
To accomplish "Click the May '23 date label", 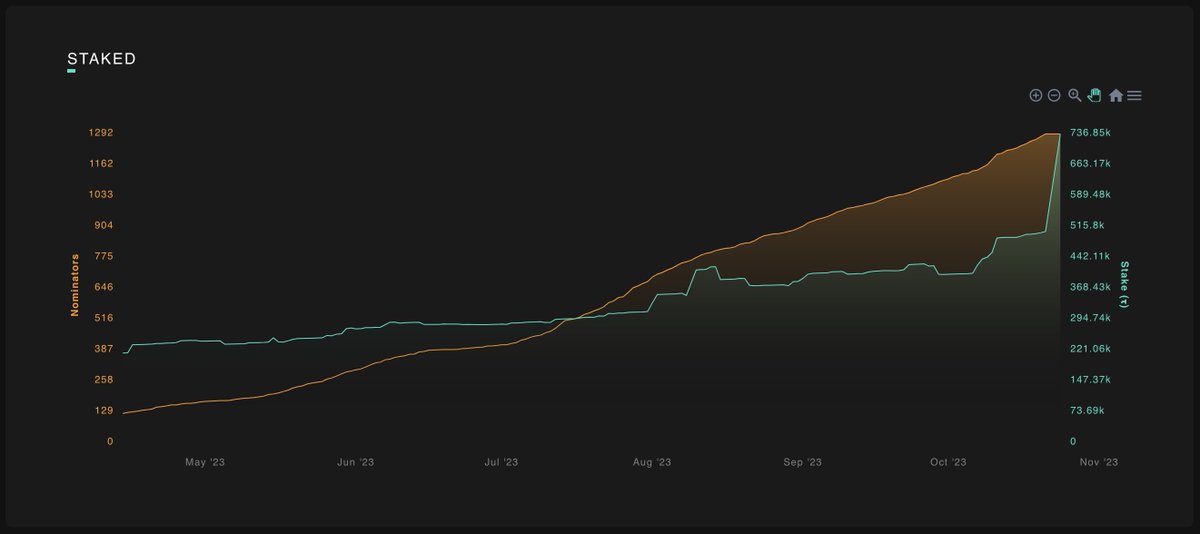I will [205, 463].
